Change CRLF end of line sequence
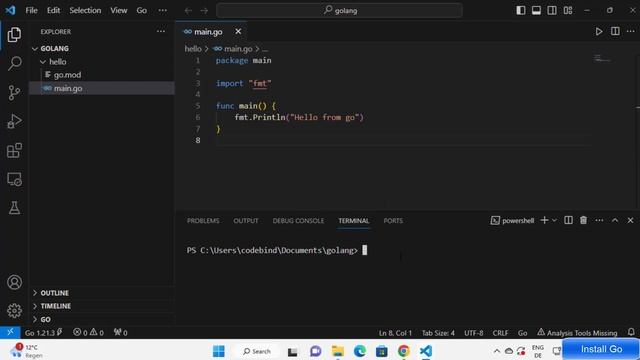Image resolution: width=640 pixels, height=360 pixels. click(x=500, y=333)
